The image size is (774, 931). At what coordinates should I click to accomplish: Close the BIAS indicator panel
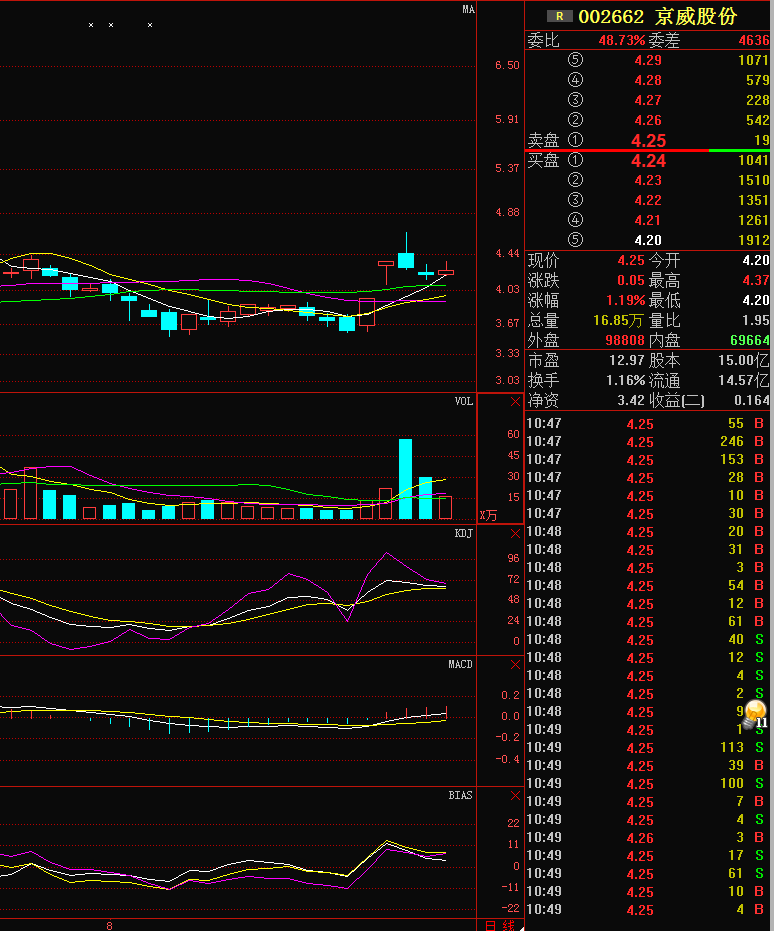(515, 796)
